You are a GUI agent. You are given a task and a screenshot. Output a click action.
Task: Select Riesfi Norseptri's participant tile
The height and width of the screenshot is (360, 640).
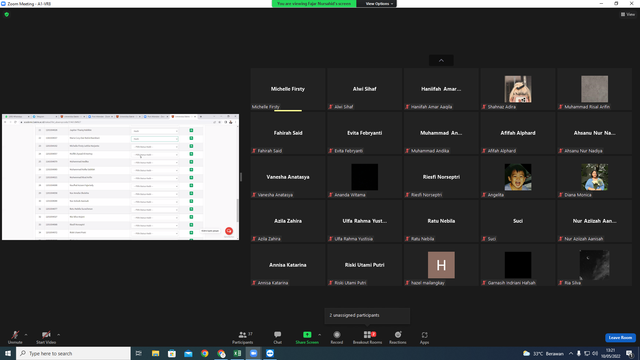[441, 177]
